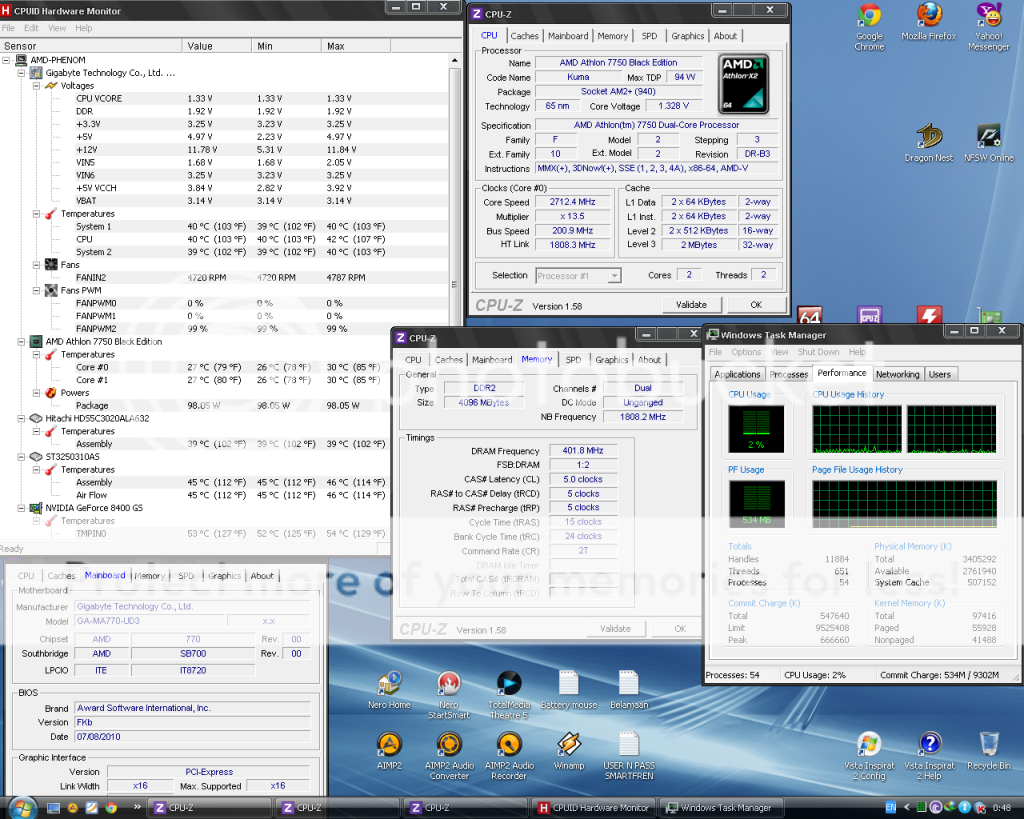Click the Max column header
1024x819 pixels.
pos(356,46)
